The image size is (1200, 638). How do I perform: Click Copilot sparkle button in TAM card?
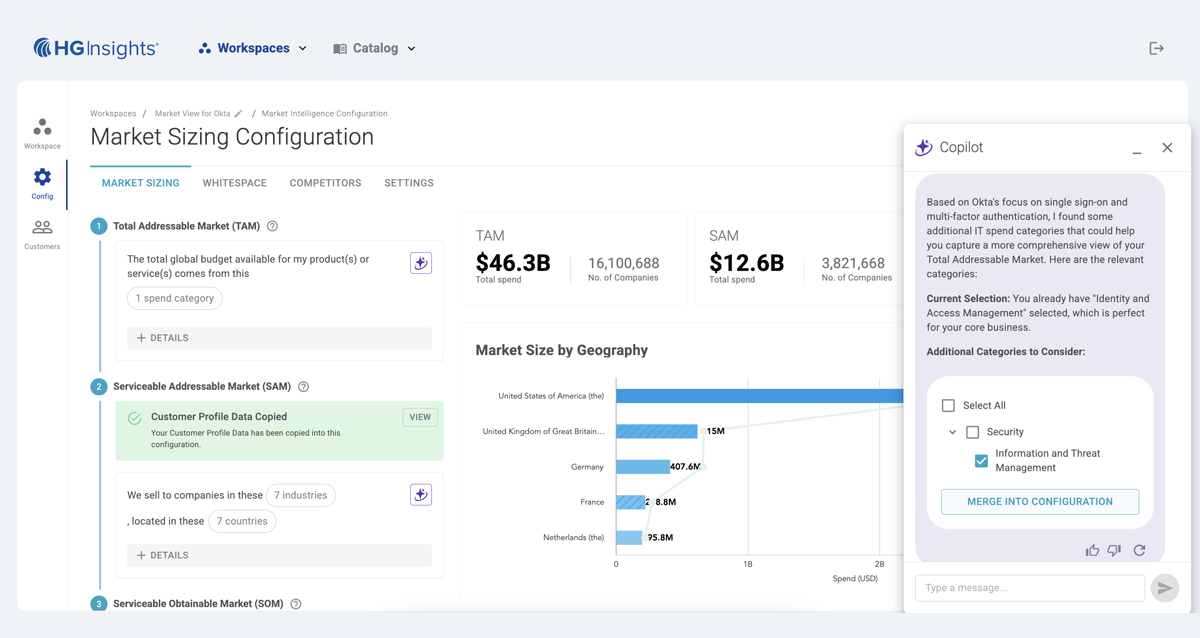(x=421, y=263)
